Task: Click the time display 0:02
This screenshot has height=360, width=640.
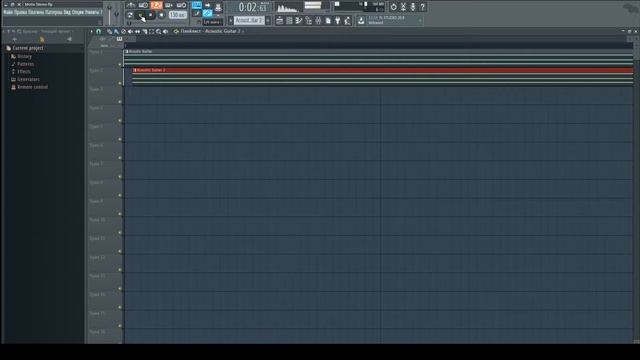Action: (x=251, y=7)
